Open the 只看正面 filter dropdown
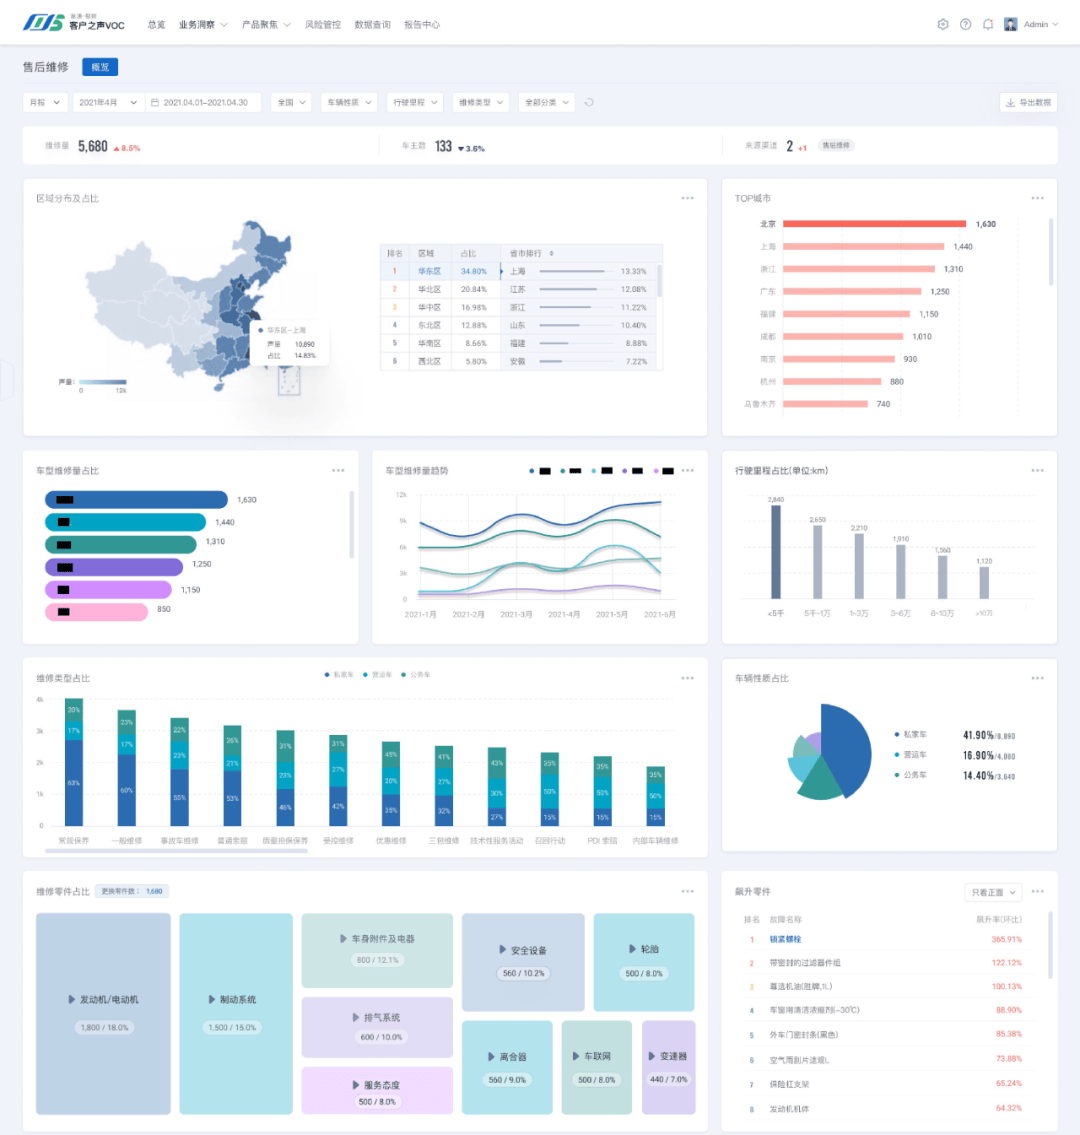The width and height of the screenshot is (1080, 1135). click(x=993, y=892)
